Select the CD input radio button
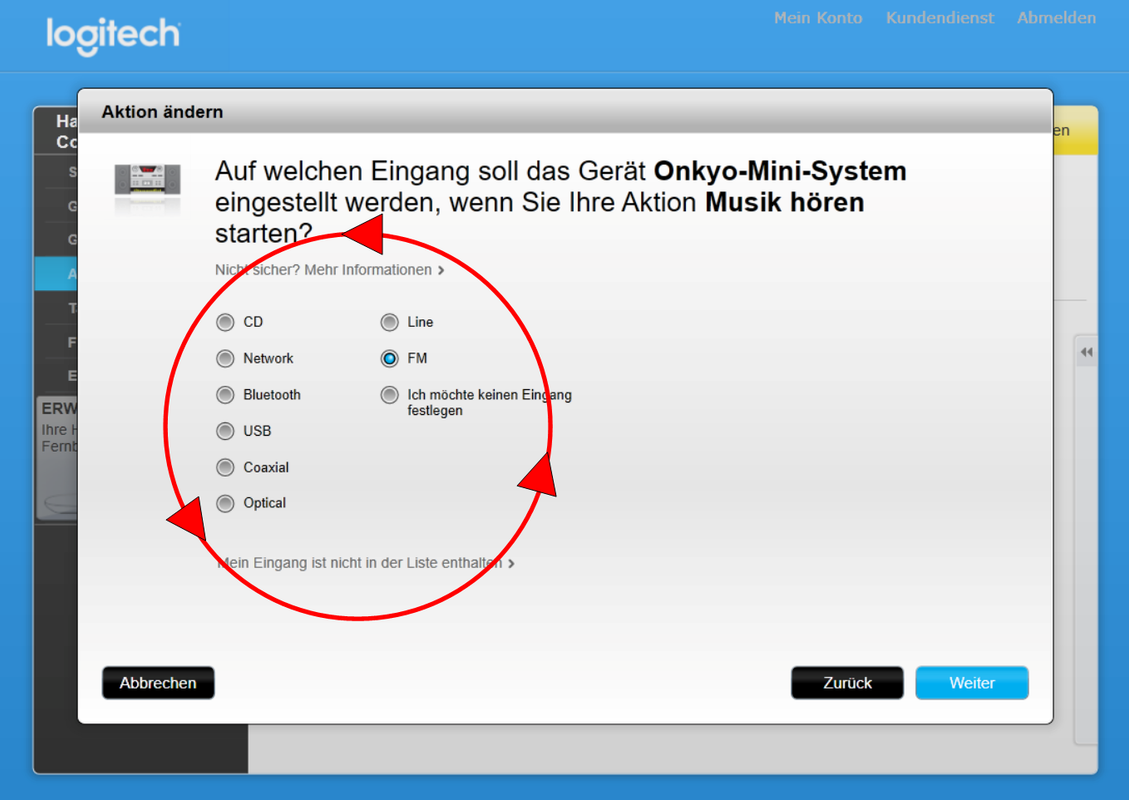Screen dimensions: 1129x800 pos(225,322)
